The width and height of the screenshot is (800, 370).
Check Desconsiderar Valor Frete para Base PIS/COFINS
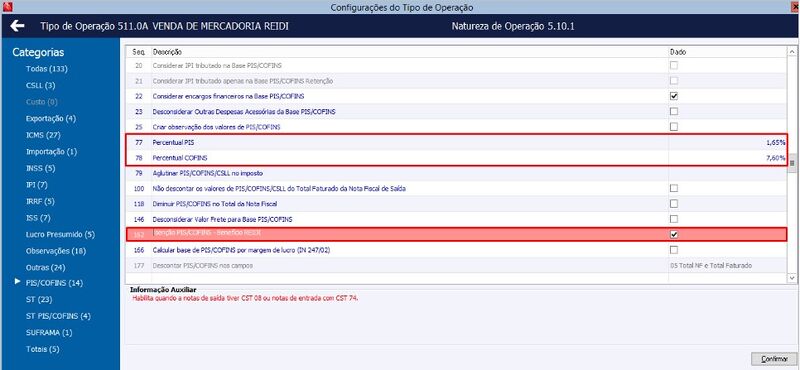click(674, 219)
